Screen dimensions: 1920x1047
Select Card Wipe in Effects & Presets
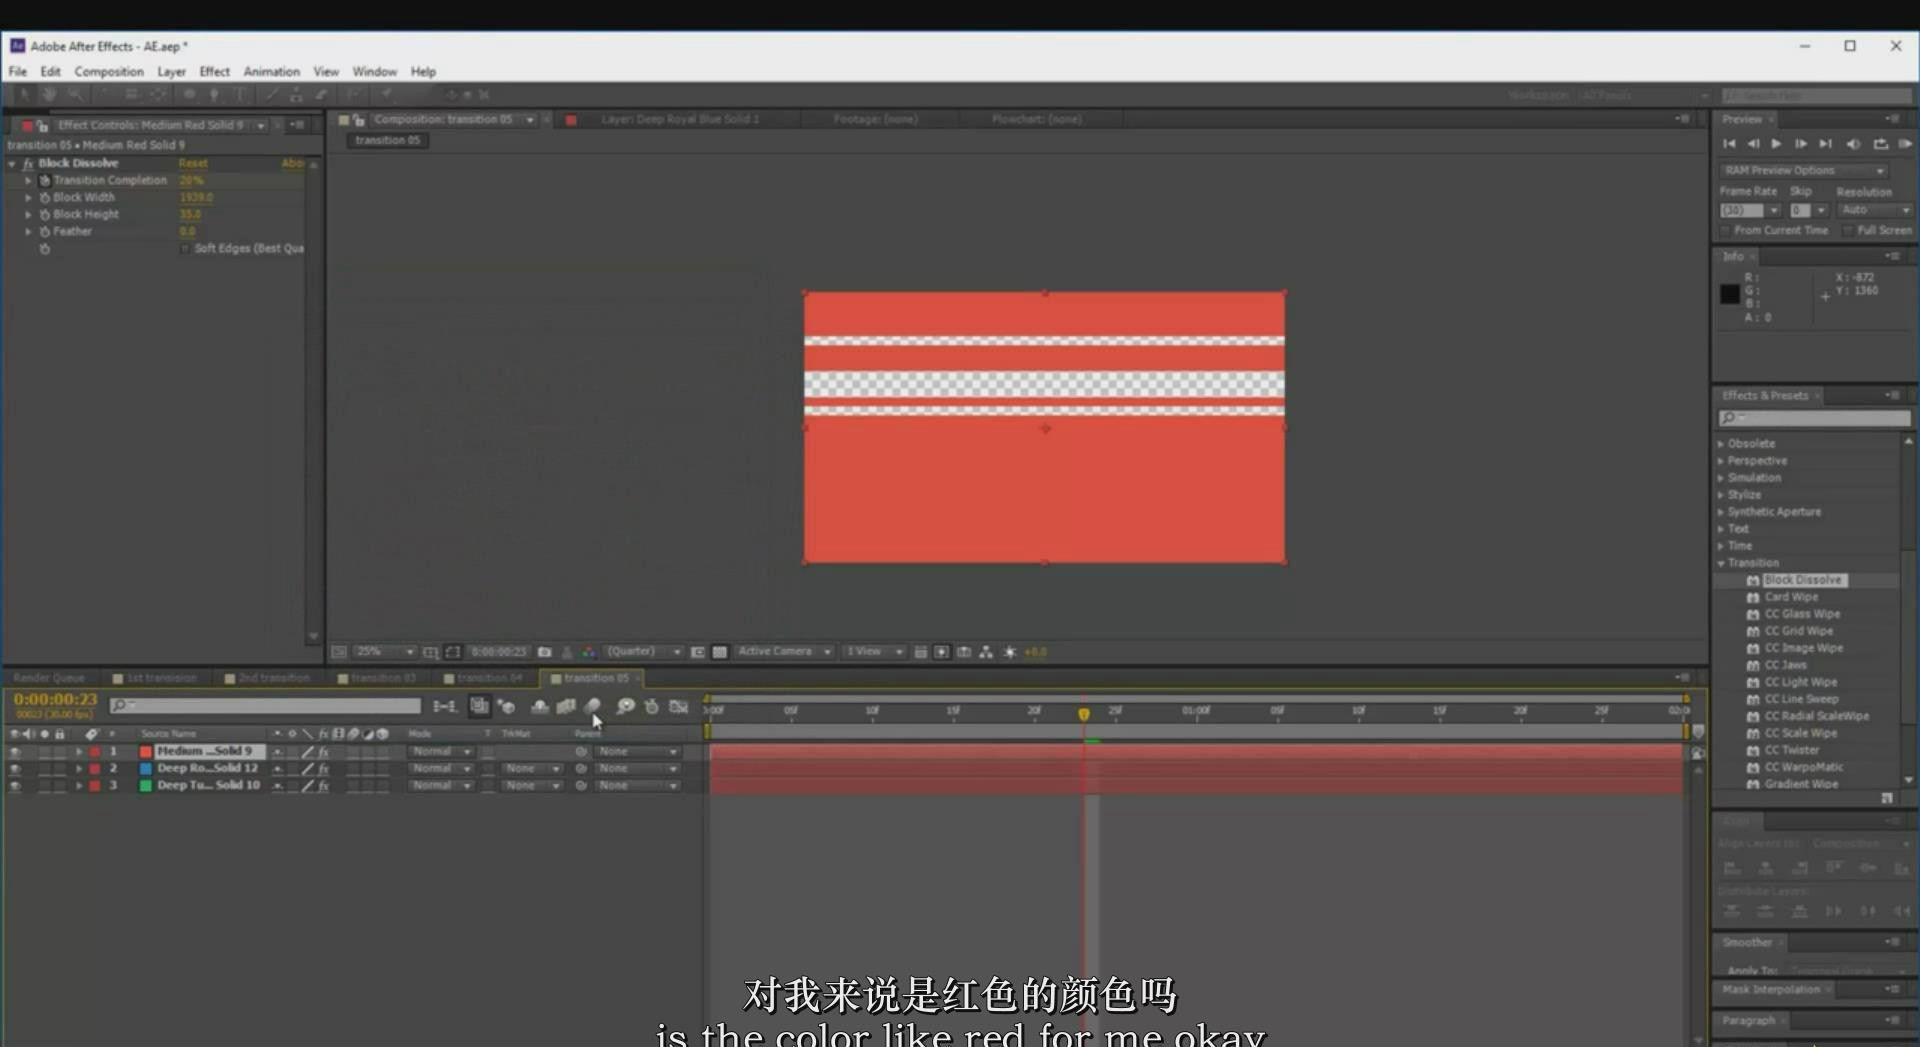tap(1791, 597)
